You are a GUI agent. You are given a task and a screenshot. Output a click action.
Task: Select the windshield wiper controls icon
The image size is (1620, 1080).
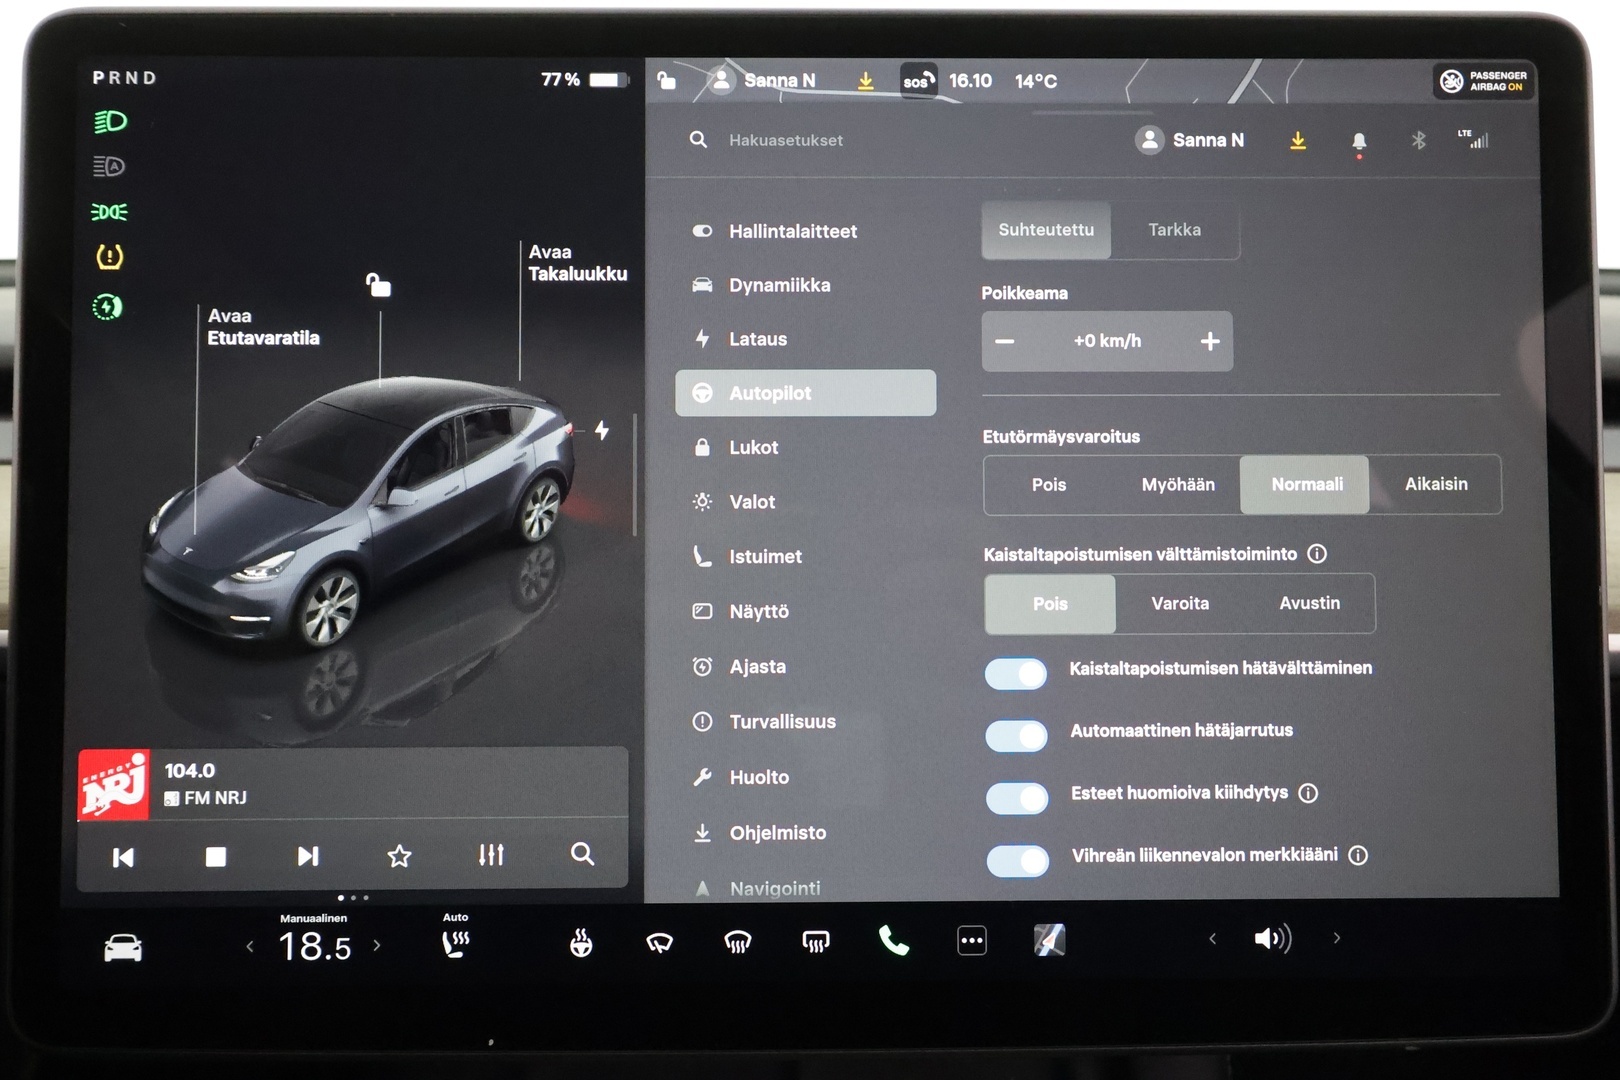(x=658, y=940)
